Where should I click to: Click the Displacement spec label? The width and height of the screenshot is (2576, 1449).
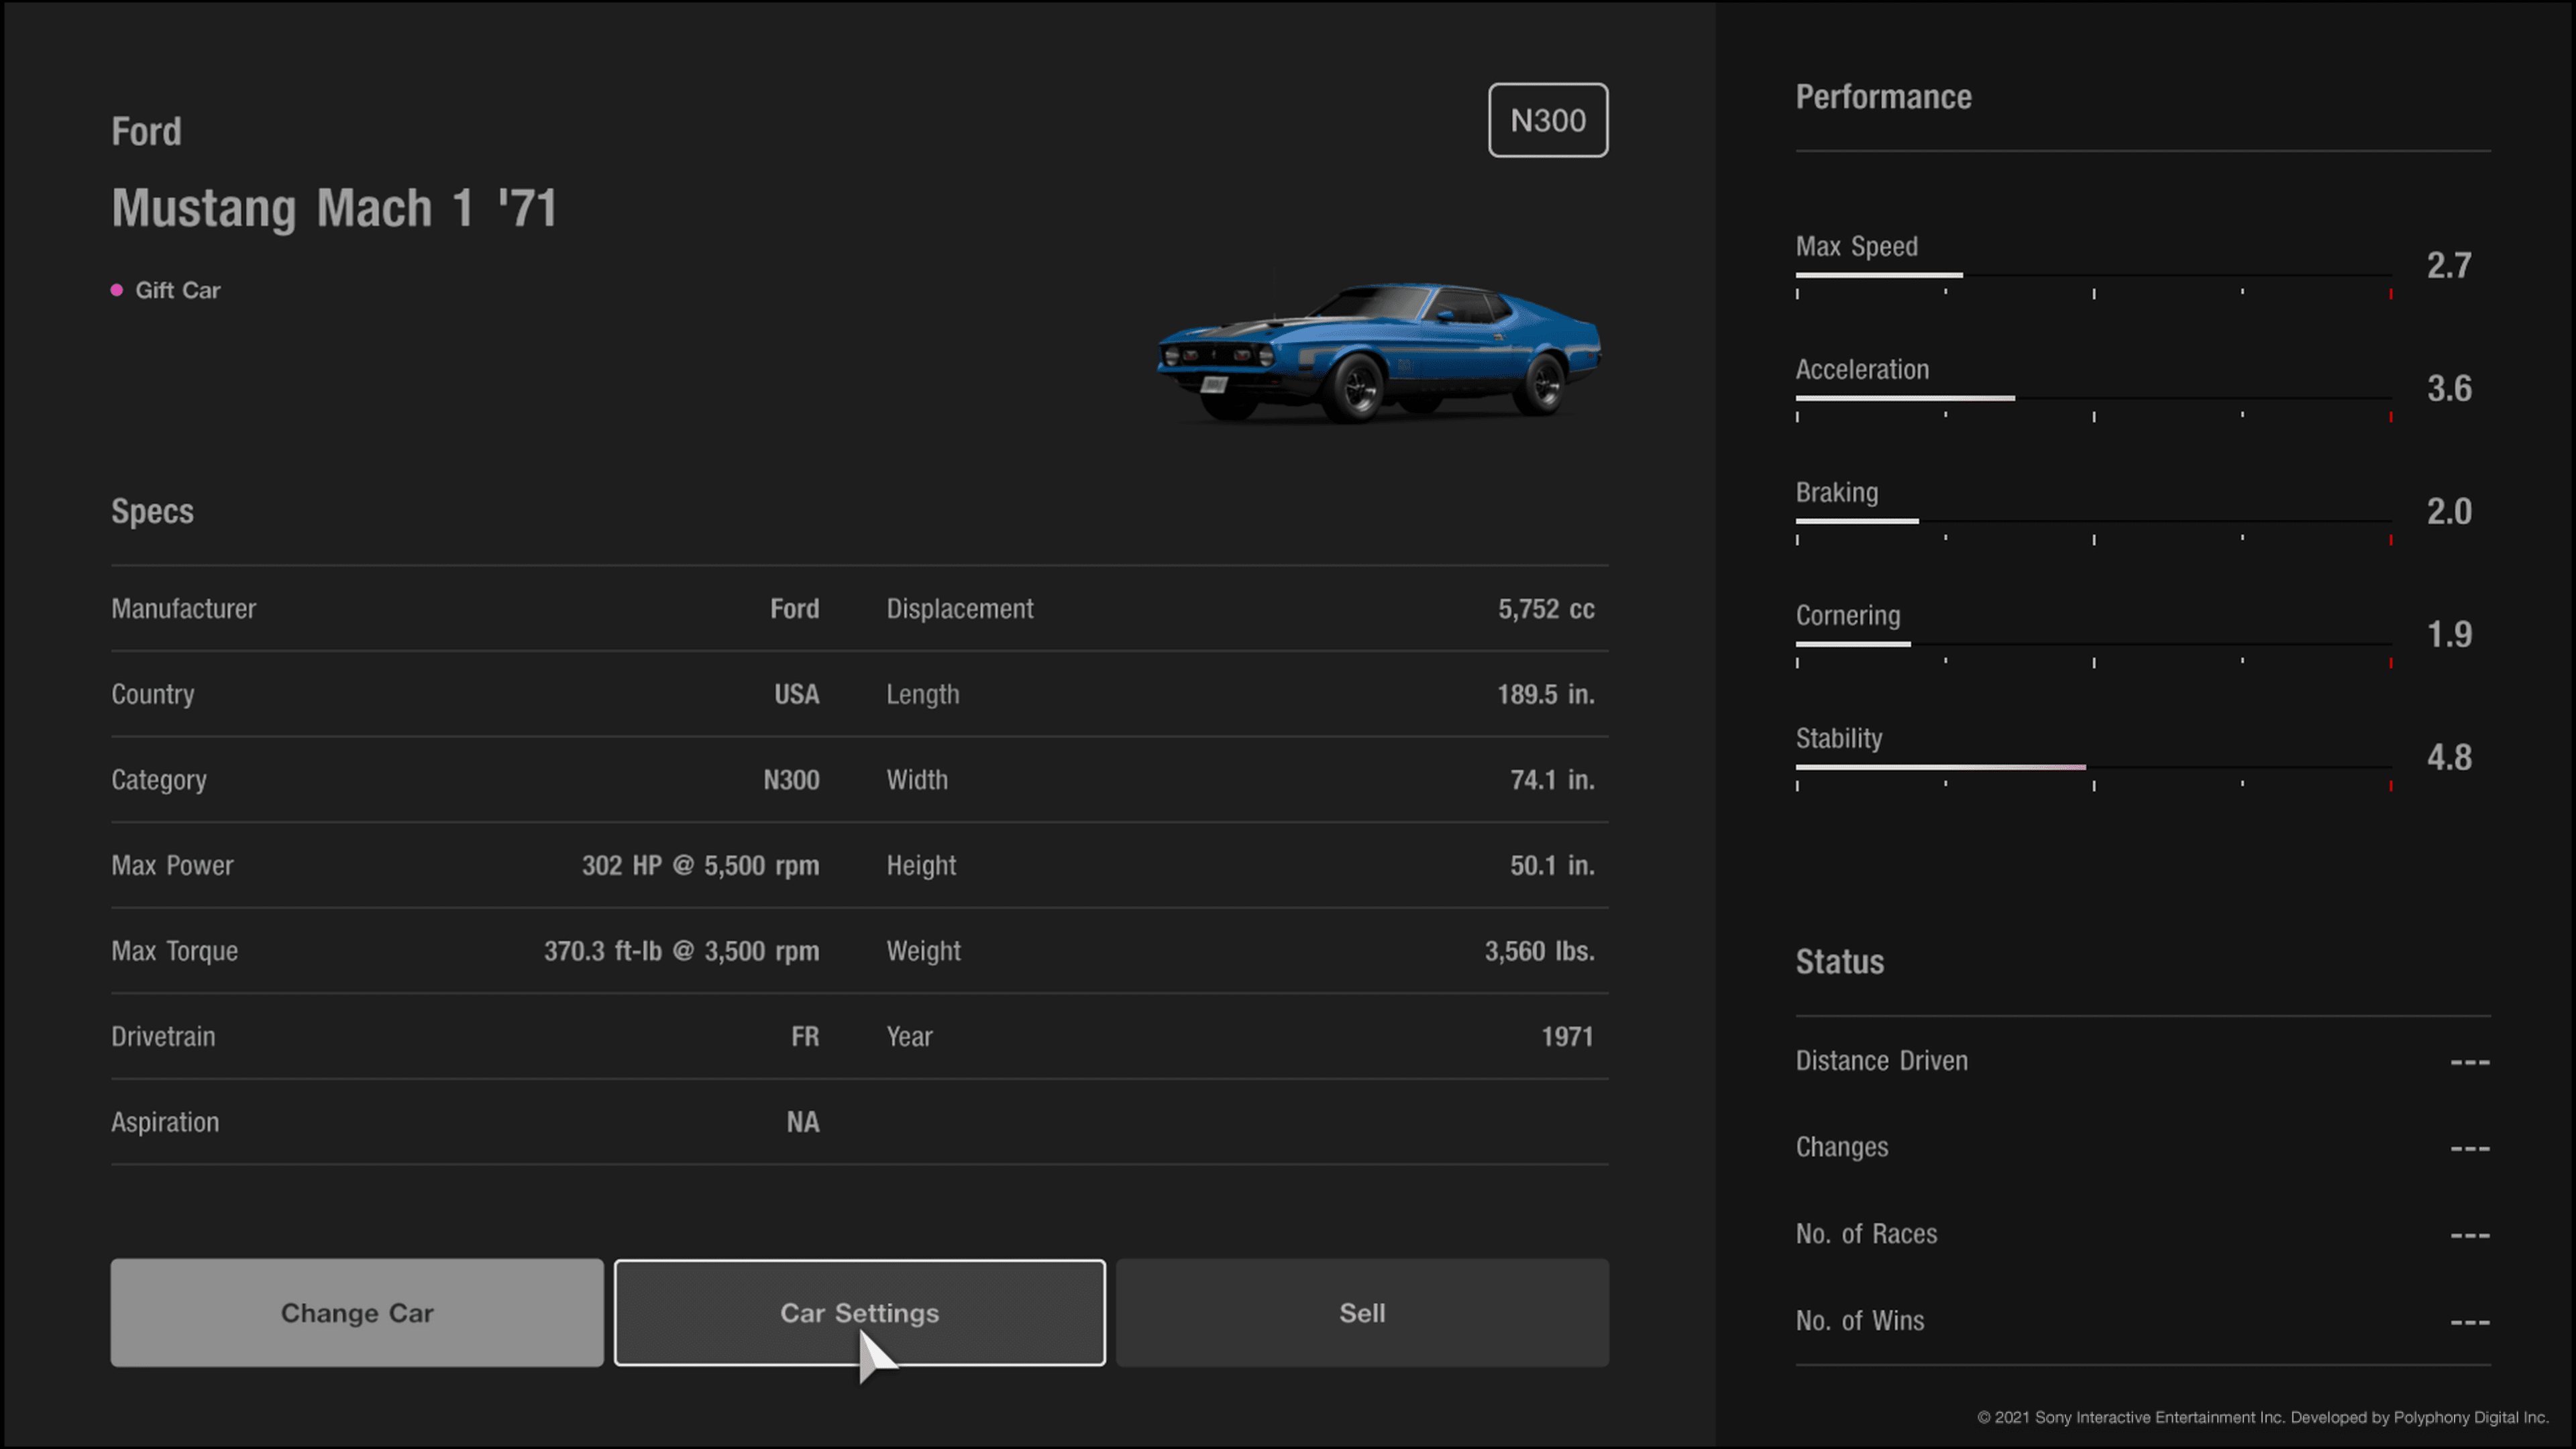pos(959,609)
